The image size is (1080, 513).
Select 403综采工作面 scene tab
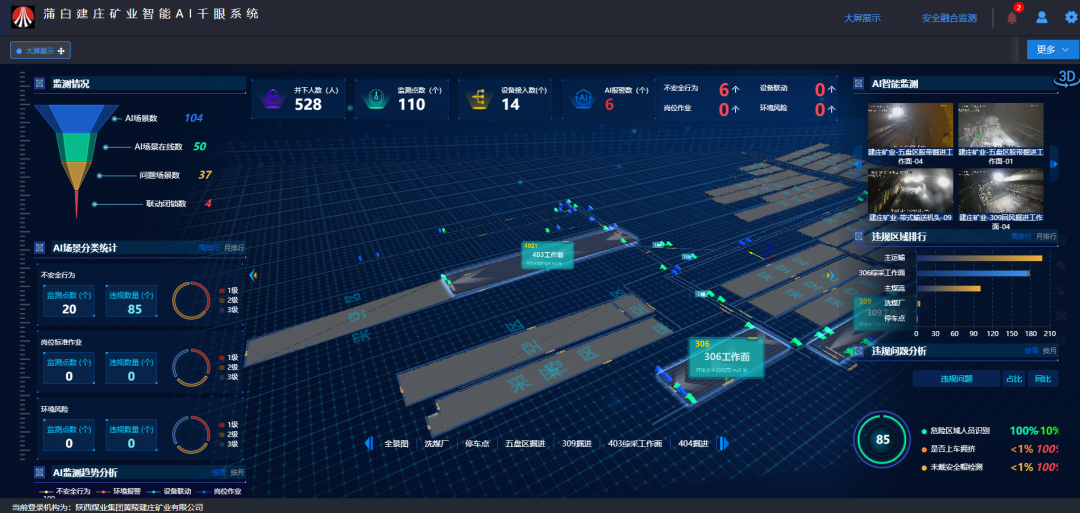[x=635, y=443]
